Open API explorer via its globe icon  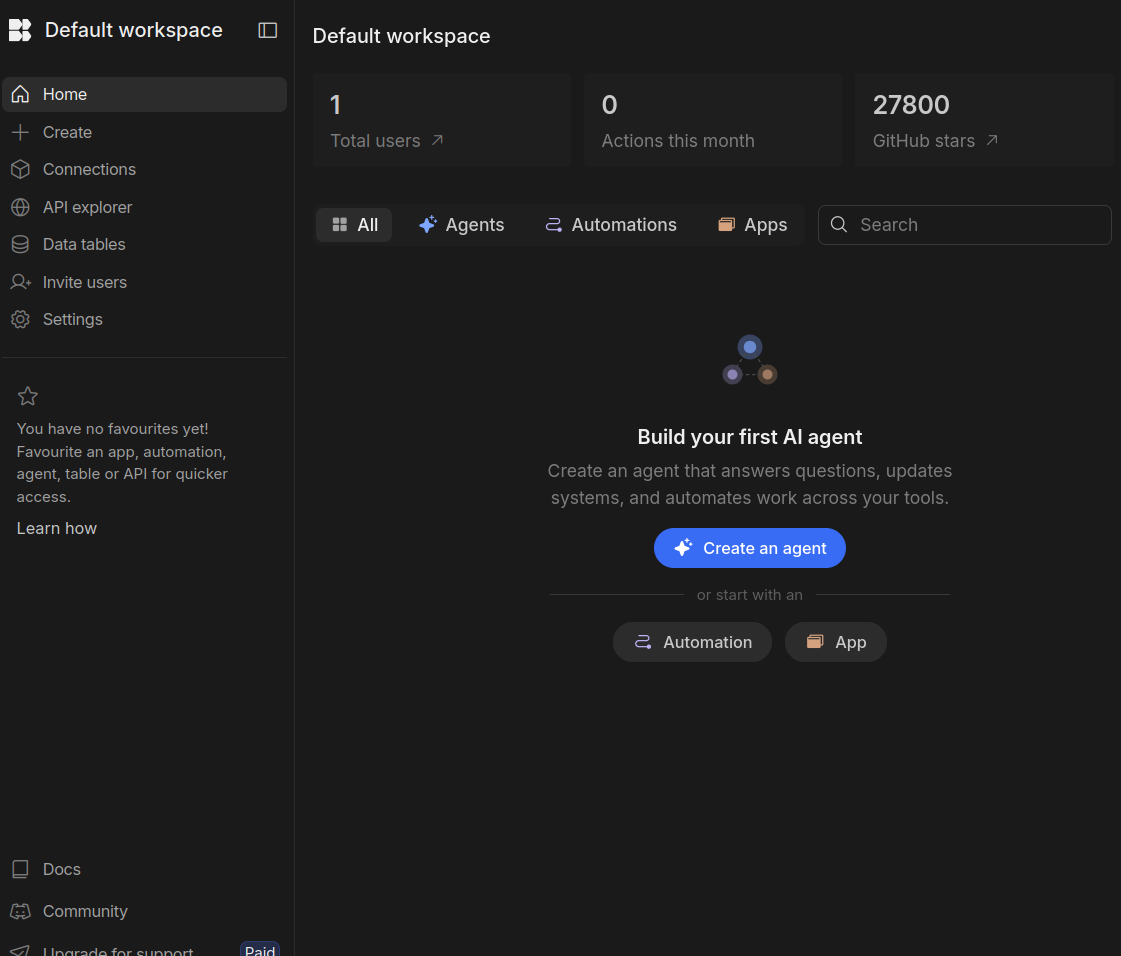(20, 207)
